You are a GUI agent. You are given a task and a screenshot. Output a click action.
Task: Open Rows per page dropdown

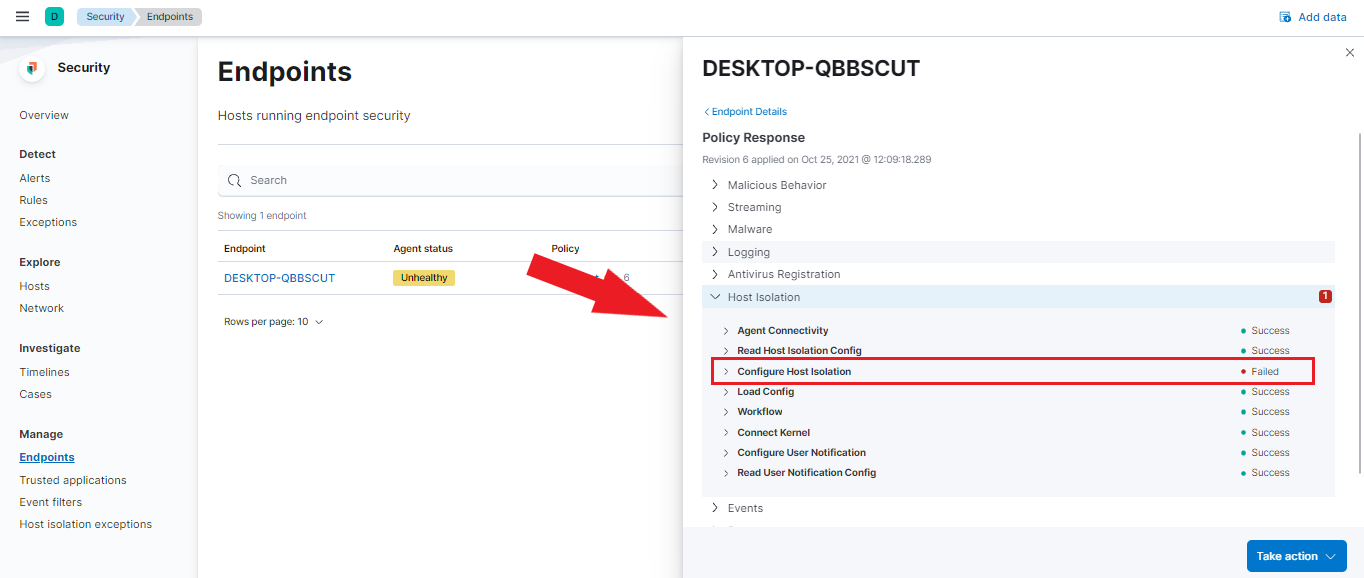click(x=274, y=322)
